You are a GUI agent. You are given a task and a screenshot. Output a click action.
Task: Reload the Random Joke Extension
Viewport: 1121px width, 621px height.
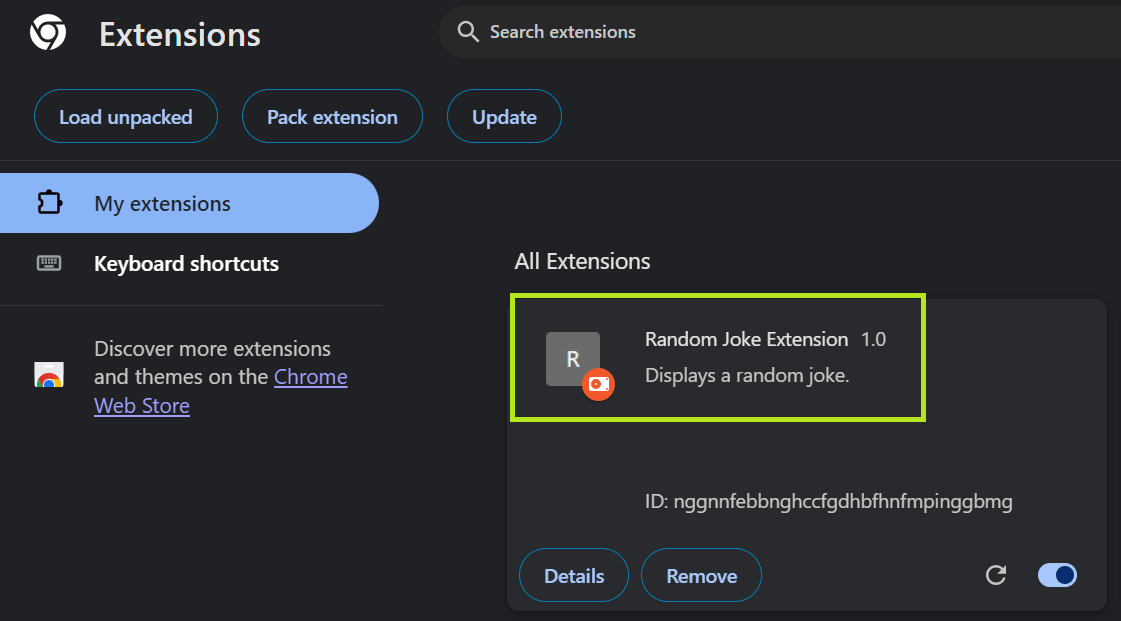point(995,575)
